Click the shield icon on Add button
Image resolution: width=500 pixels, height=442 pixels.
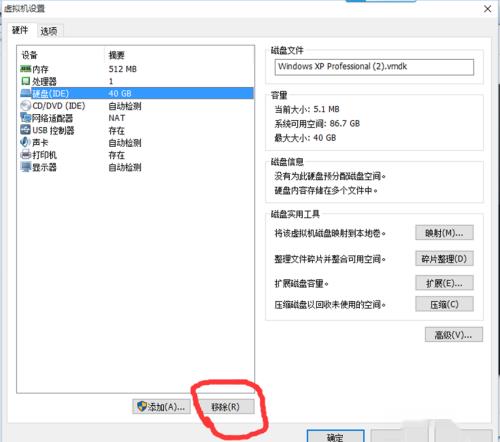tap(142, 406)
